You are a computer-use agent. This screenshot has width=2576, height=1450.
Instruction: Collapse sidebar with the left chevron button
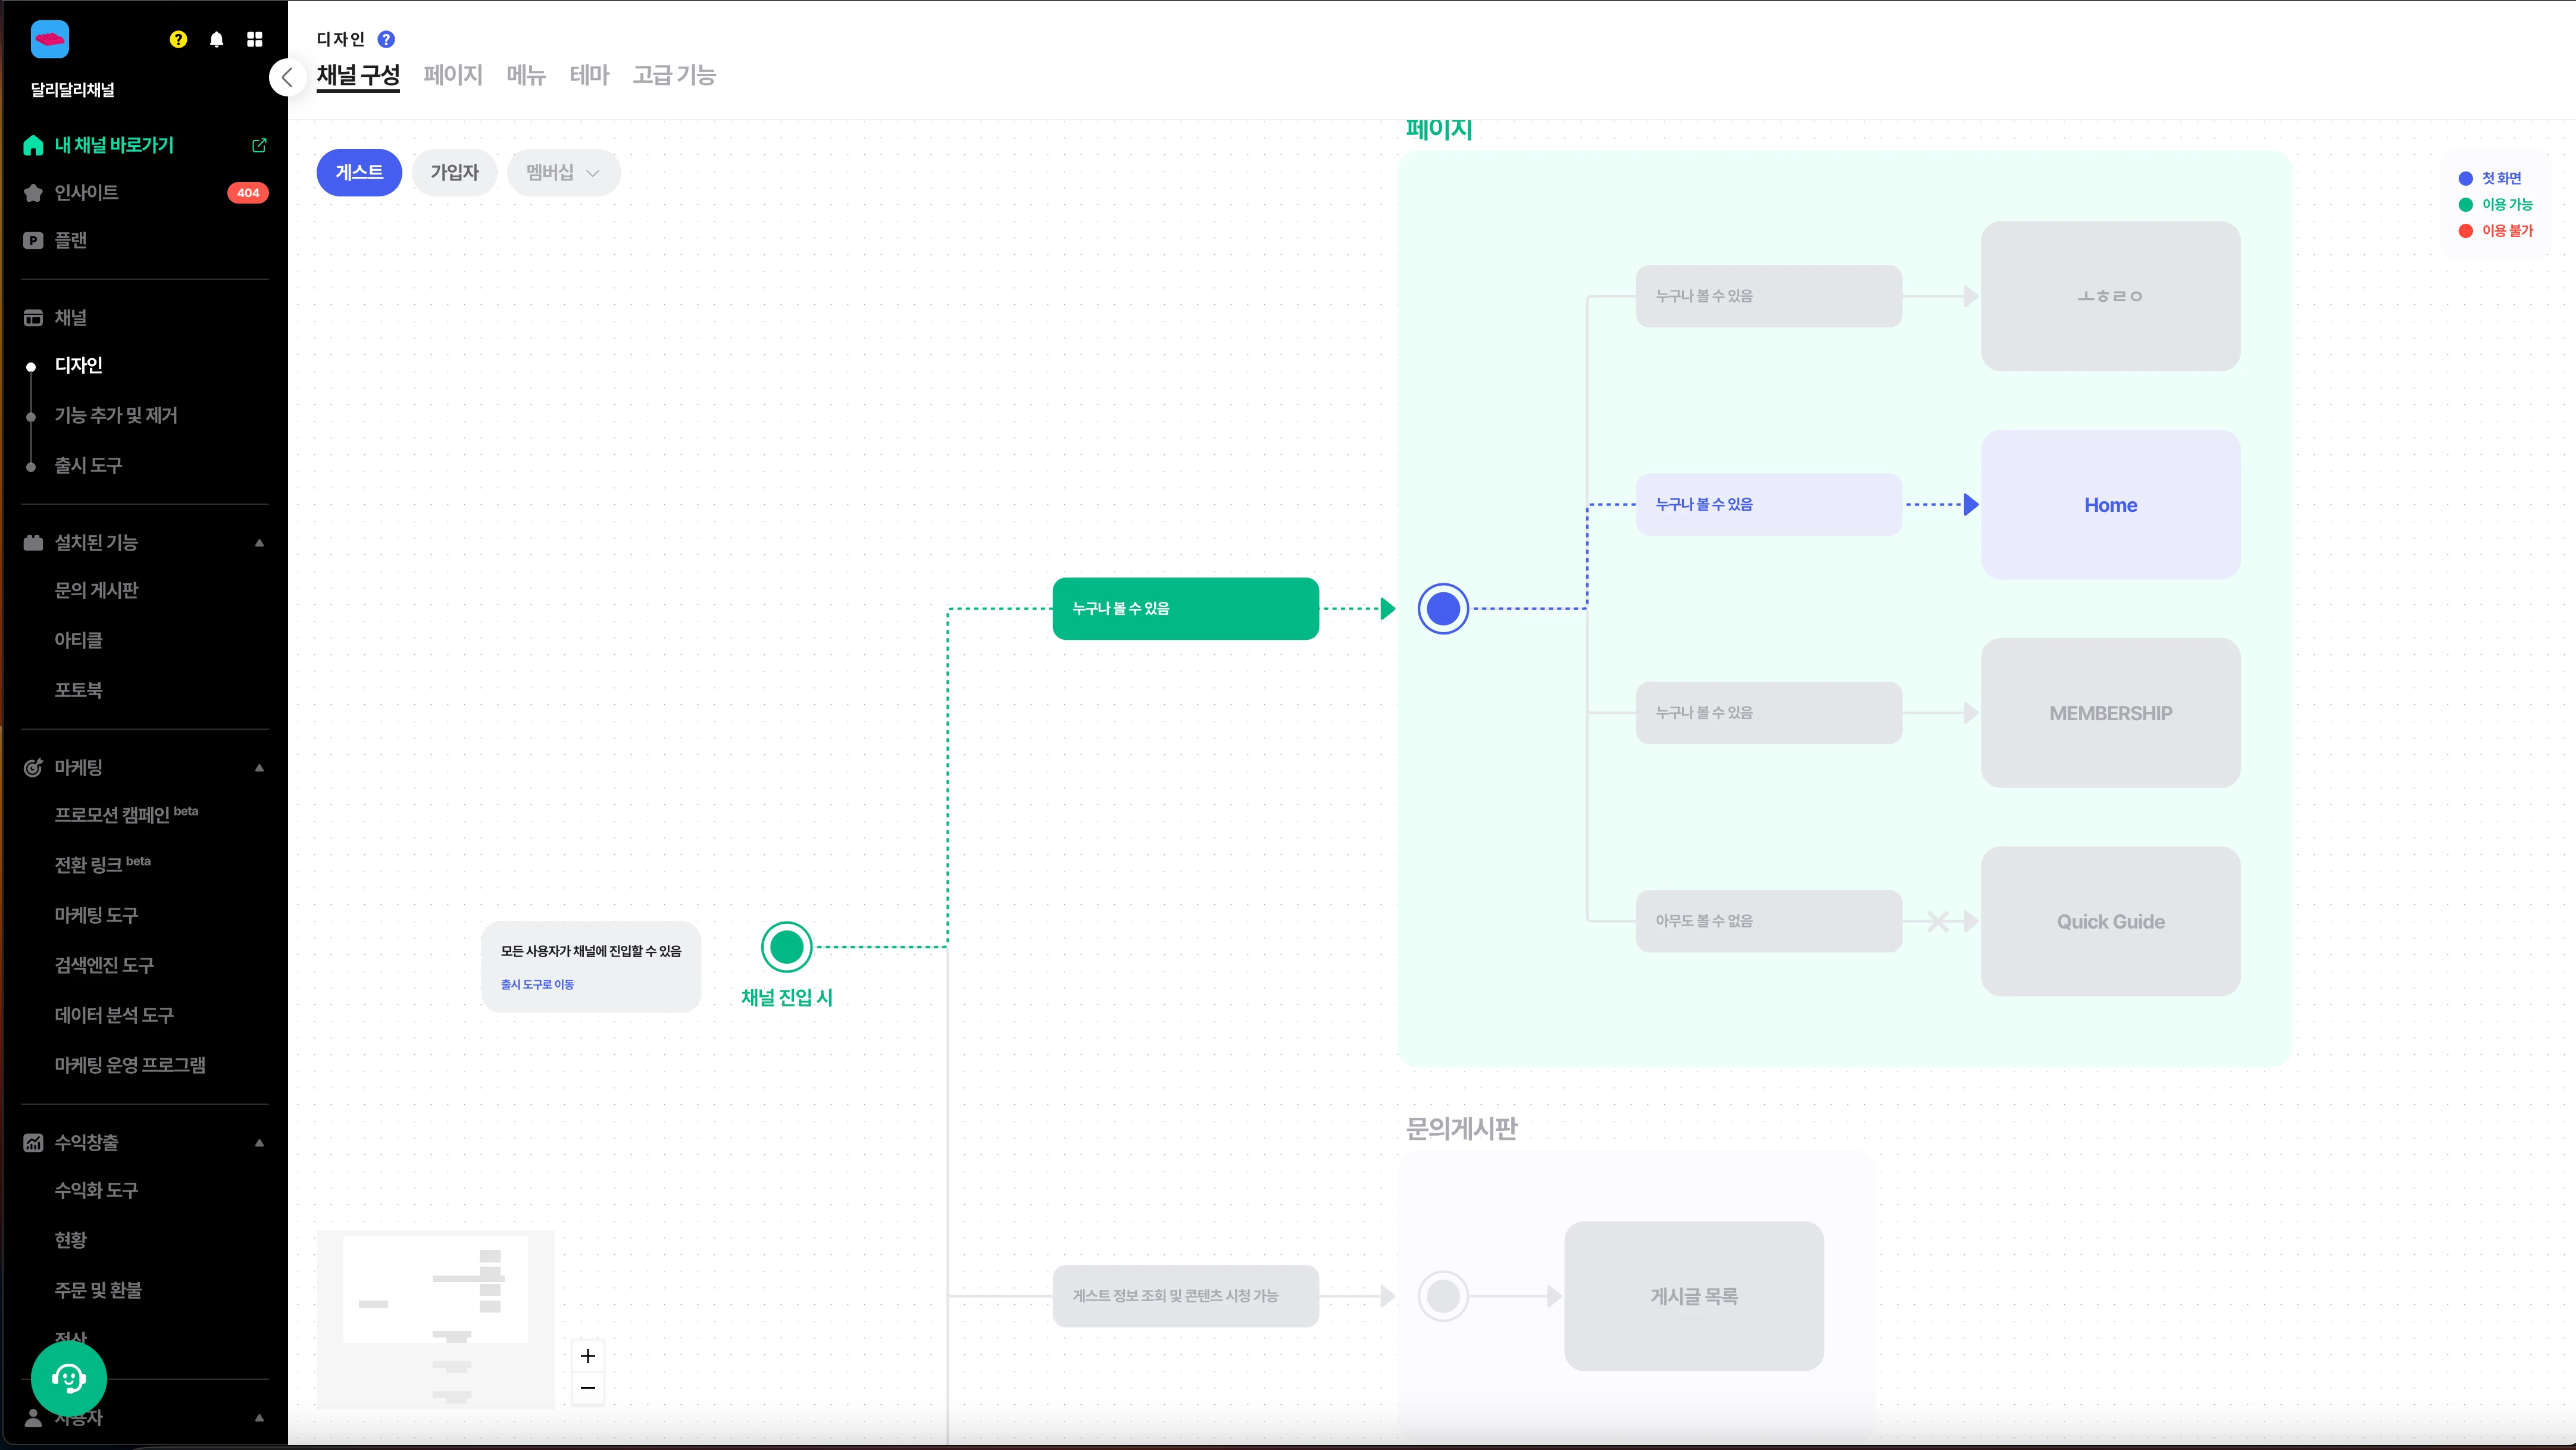286,77
